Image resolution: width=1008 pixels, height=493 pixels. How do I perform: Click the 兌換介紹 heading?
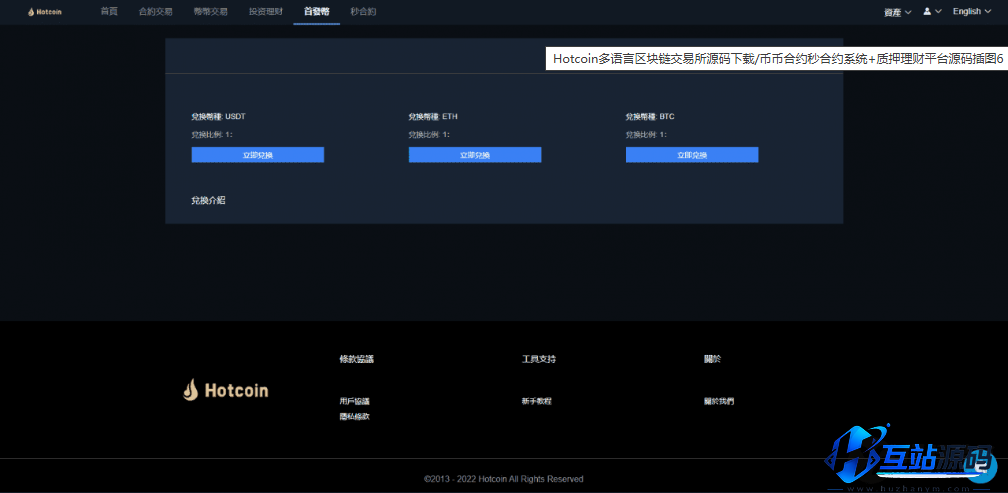[x=208, y=201]
